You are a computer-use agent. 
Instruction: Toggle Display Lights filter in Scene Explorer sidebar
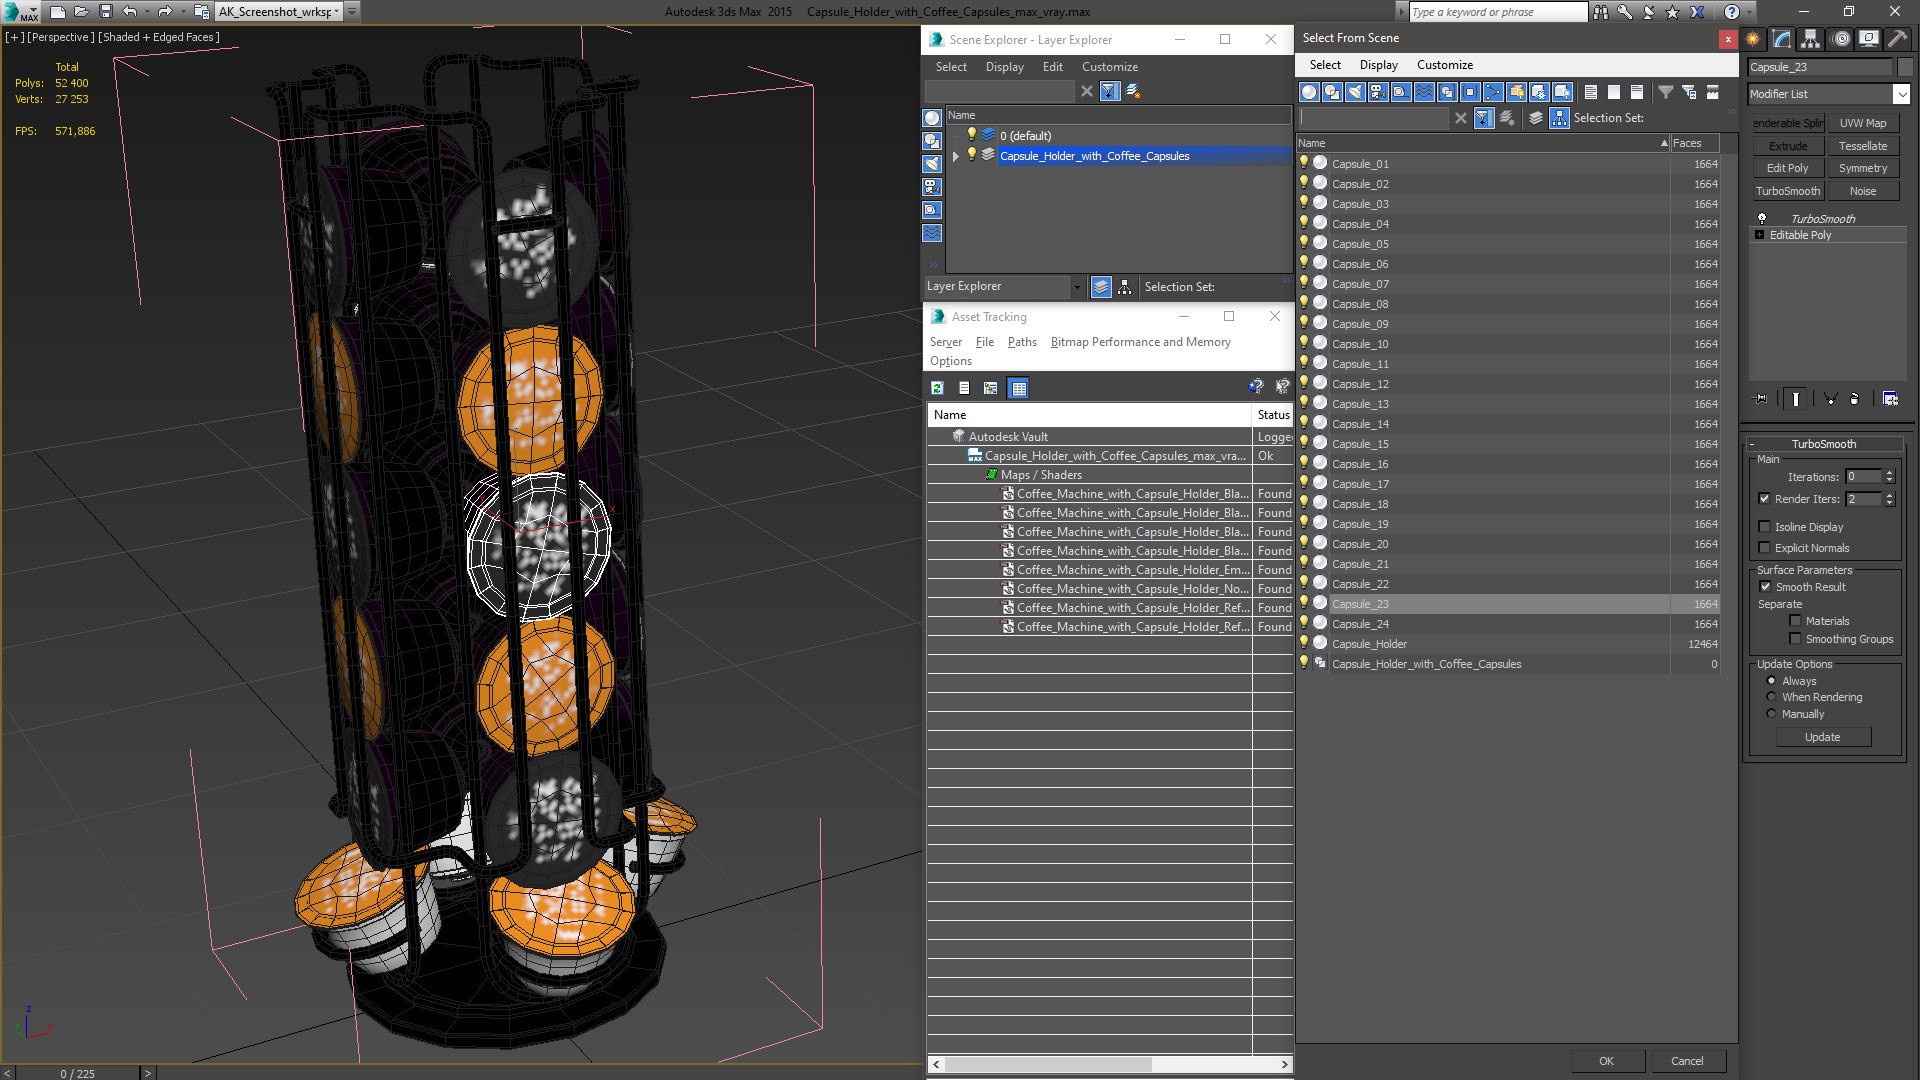[x=932, y=164]
